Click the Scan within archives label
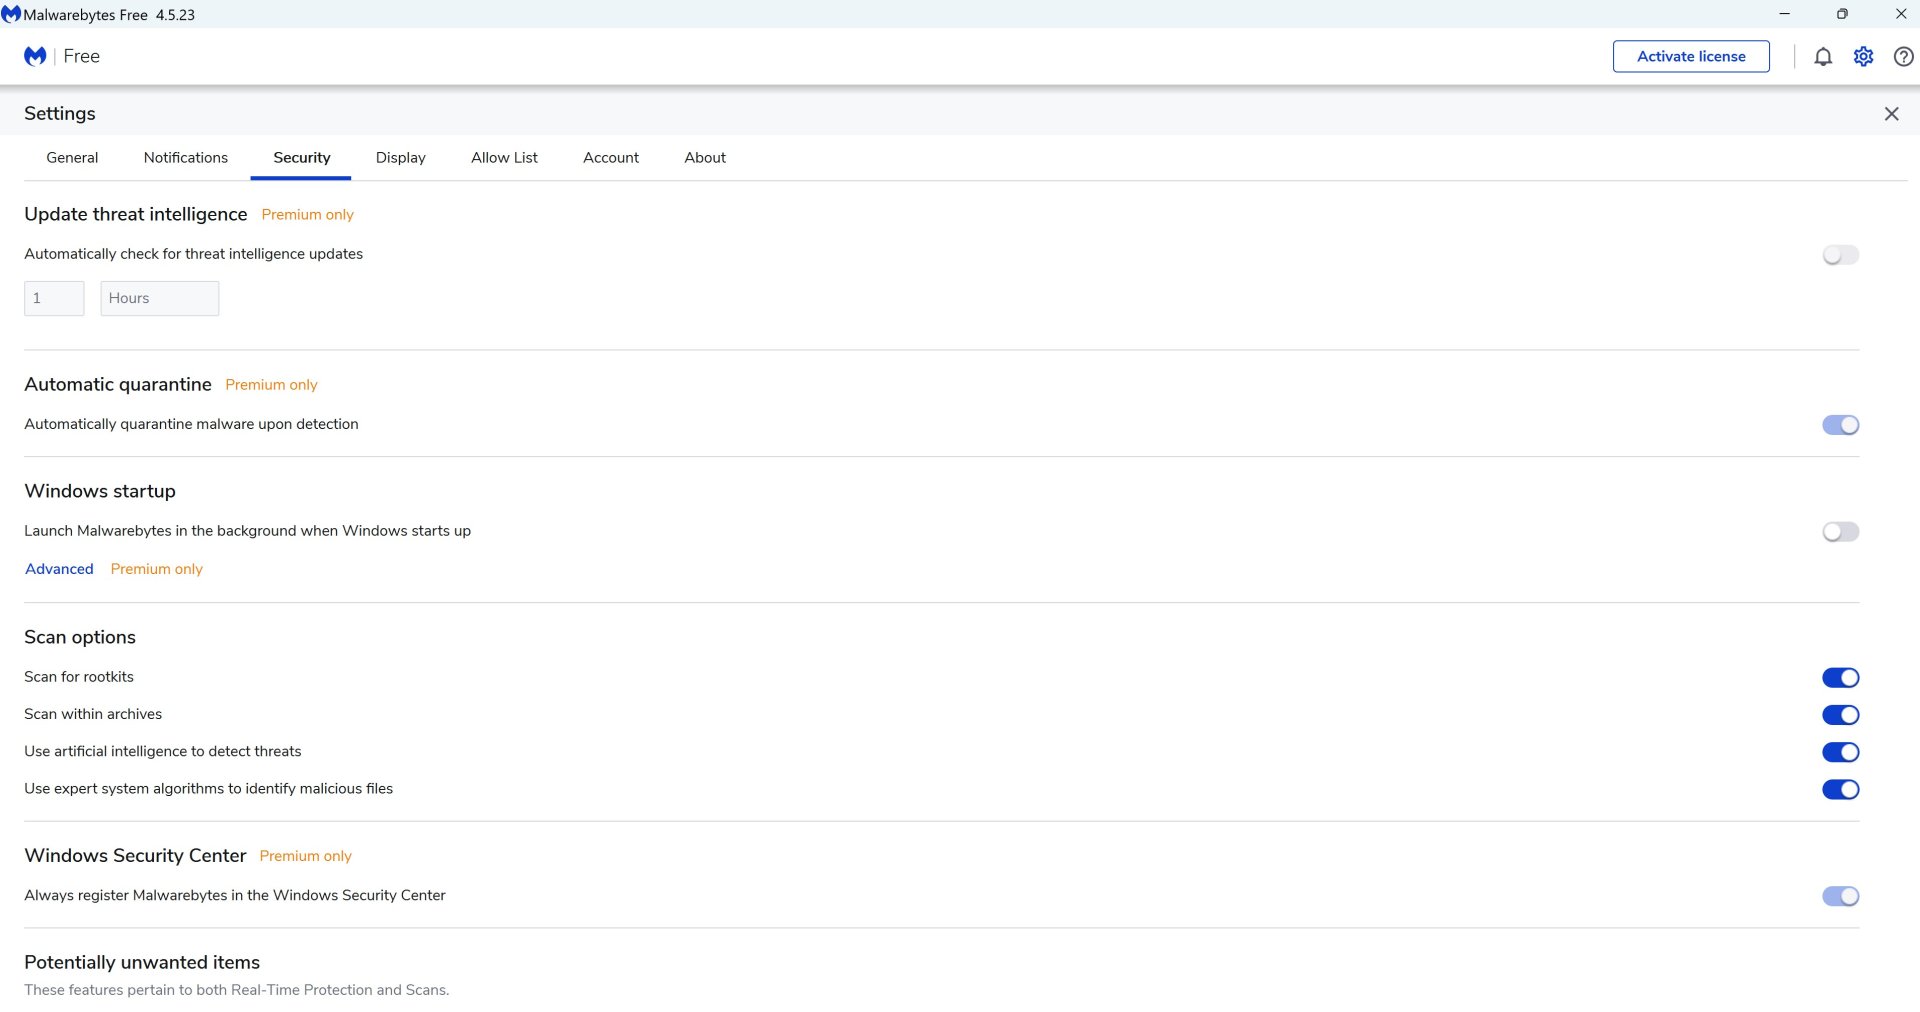Viewport: 1920px width, 1012px height. (93, 714)
